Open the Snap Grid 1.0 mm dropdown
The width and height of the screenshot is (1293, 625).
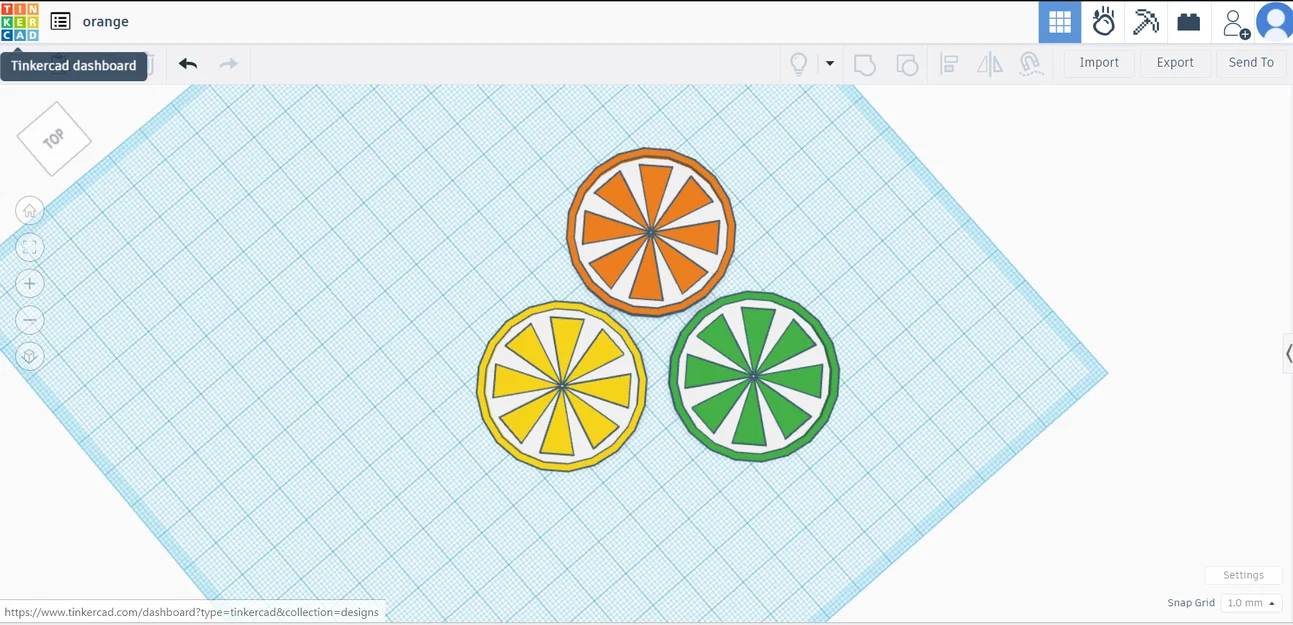tap(1251, 603)
